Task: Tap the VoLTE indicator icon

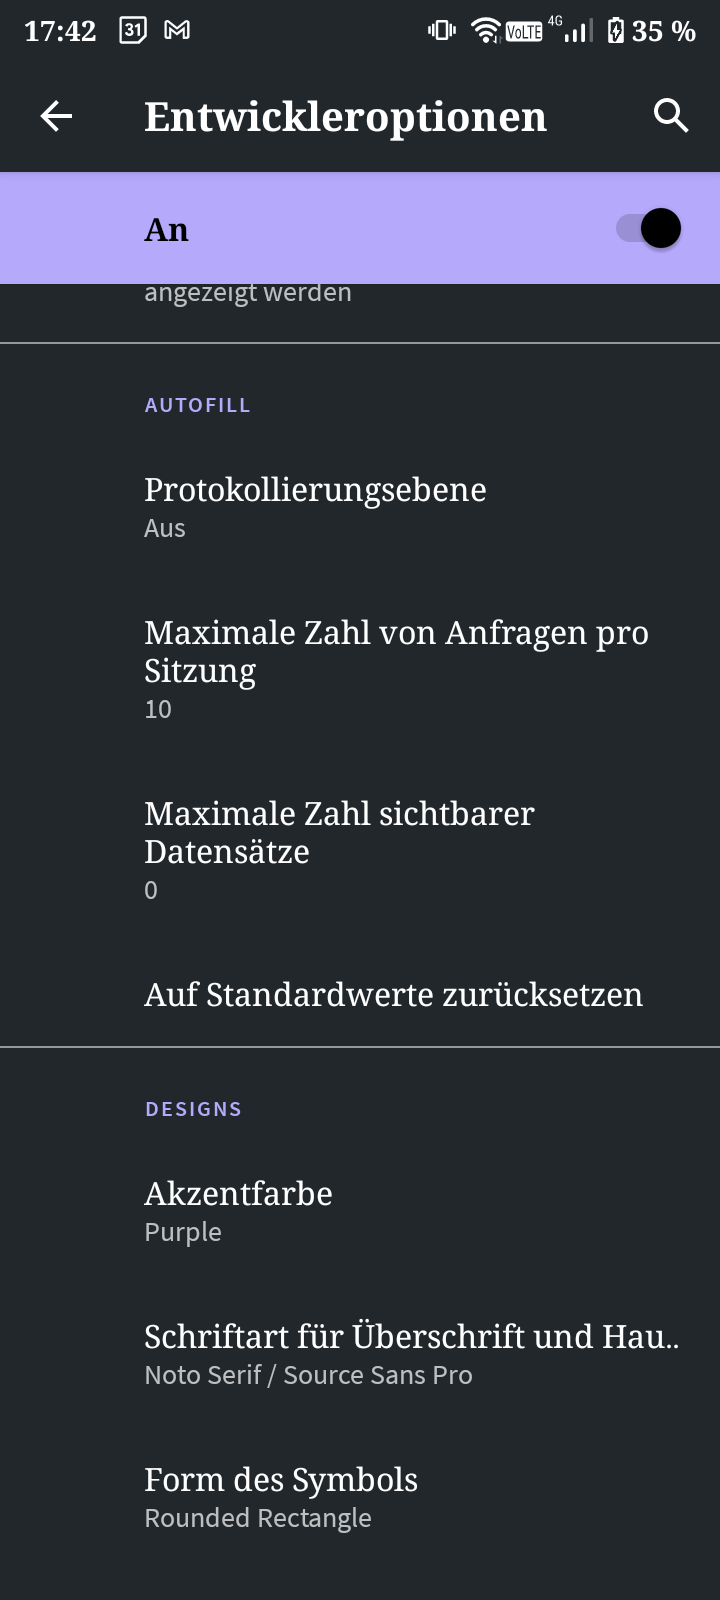Action: [x=523, y=32]
